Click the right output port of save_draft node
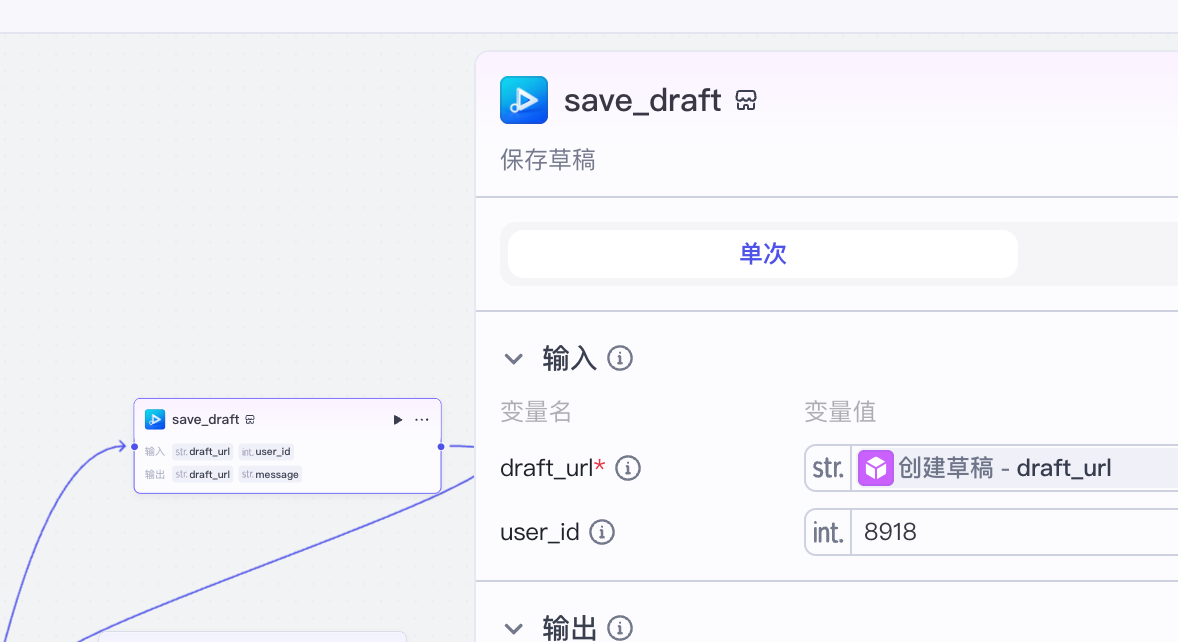 441,446
